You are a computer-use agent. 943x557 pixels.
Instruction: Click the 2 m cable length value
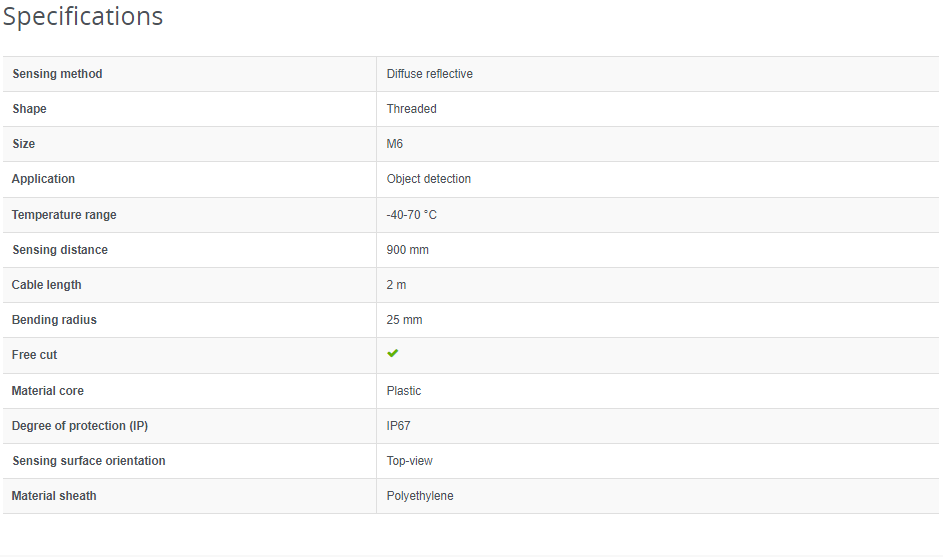point(397,285)
